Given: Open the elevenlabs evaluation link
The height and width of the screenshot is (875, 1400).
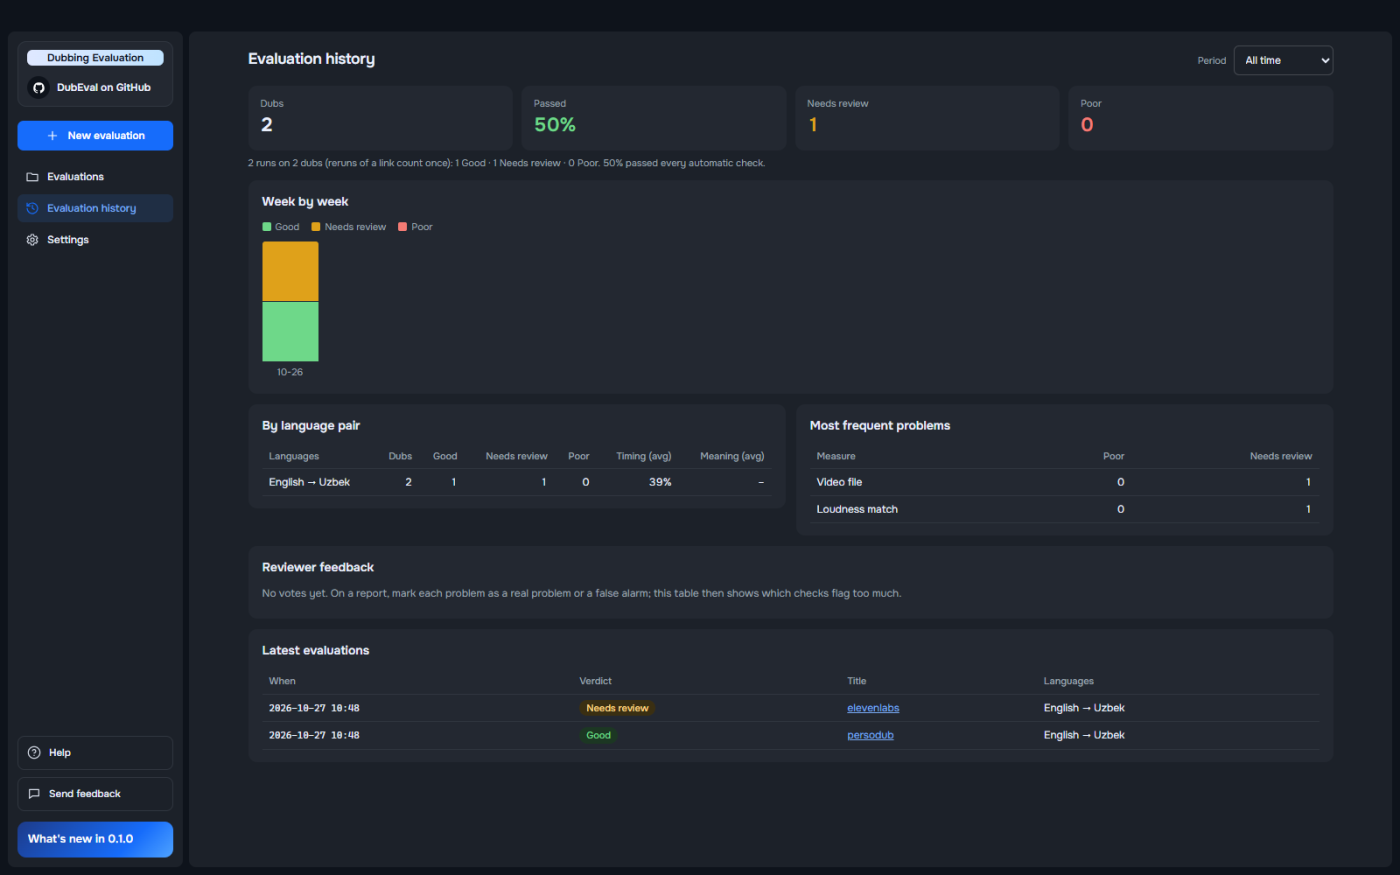Looking at the screenshot, I should [873, 708].
